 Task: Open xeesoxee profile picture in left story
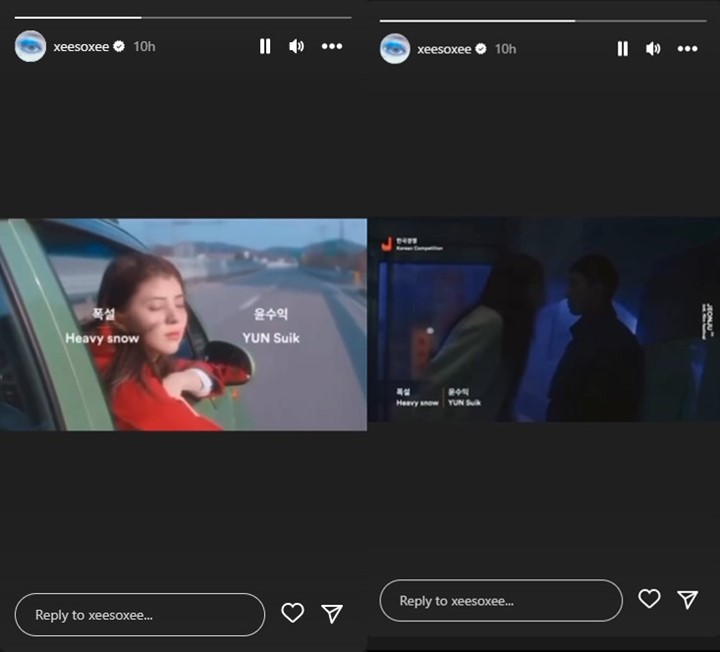pyautogui.click(x=30, y=46)
